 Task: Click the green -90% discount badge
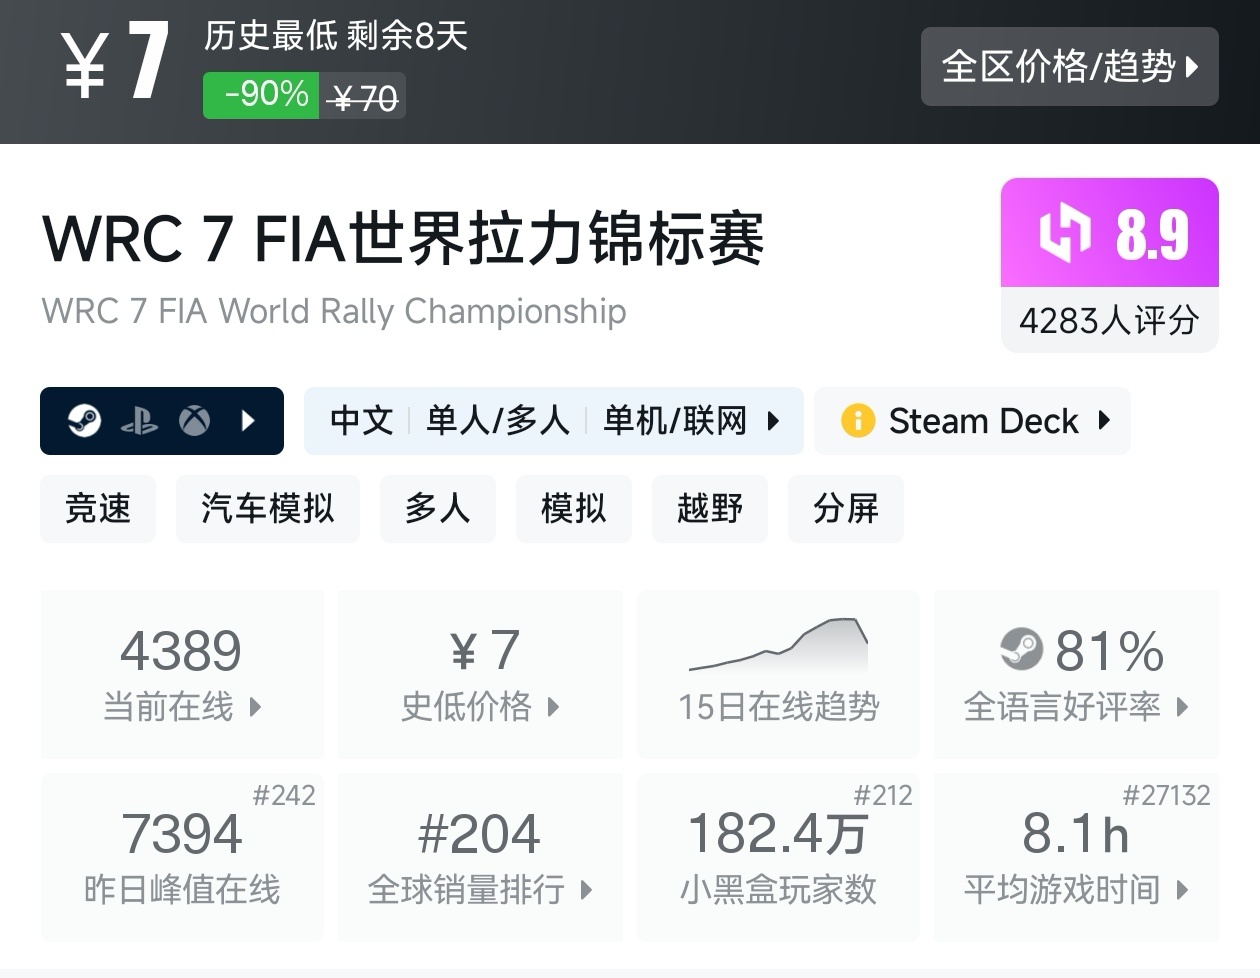point(261,95)
